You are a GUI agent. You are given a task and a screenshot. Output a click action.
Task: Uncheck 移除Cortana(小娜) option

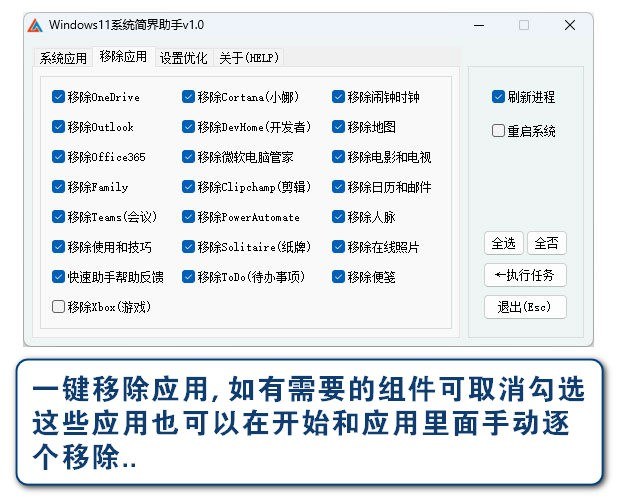(x=189, y=97)
